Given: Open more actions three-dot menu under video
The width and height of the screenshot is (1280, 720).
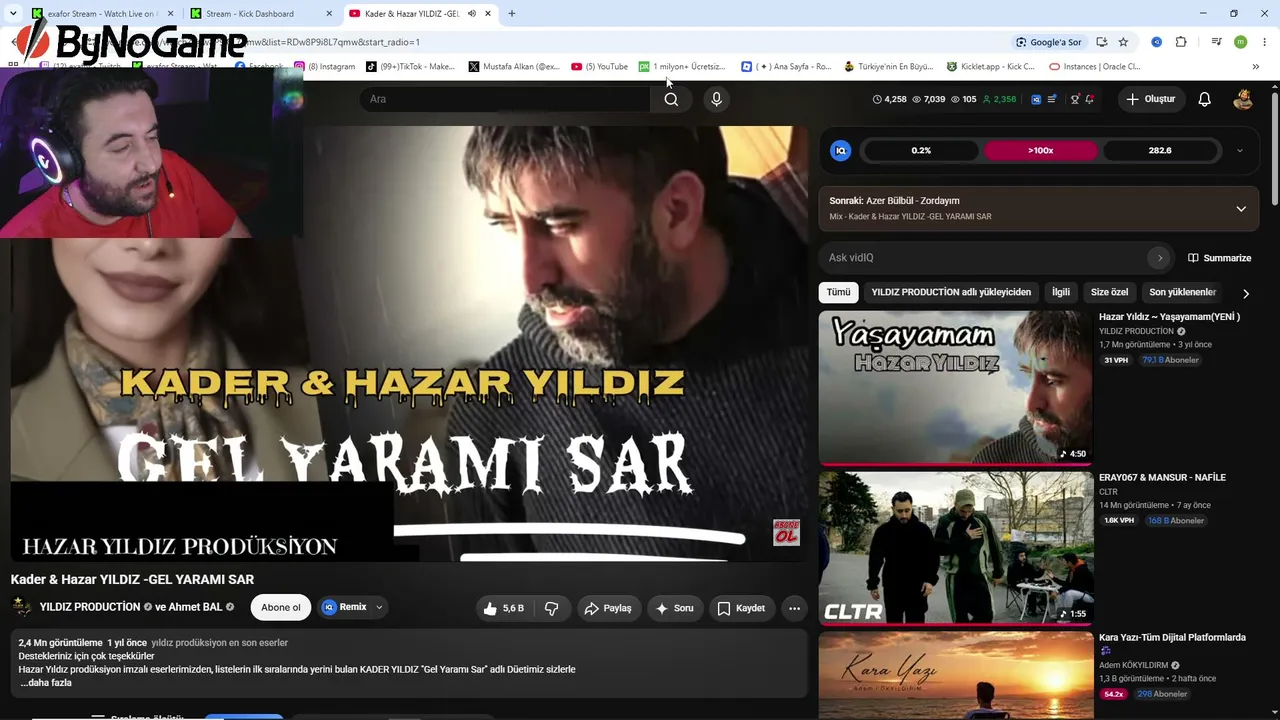Looking at the screenshot, I should coord(794,608).
